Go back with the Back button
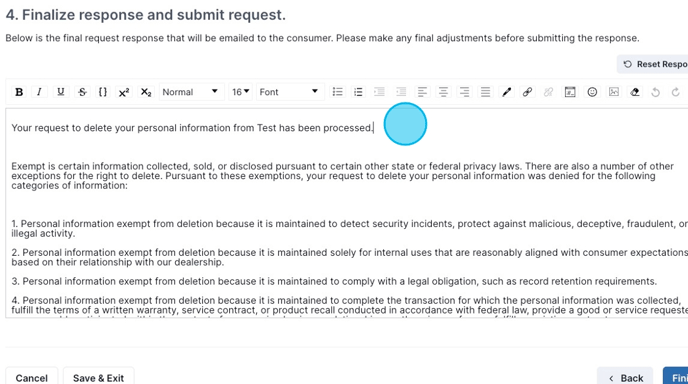 625,377
